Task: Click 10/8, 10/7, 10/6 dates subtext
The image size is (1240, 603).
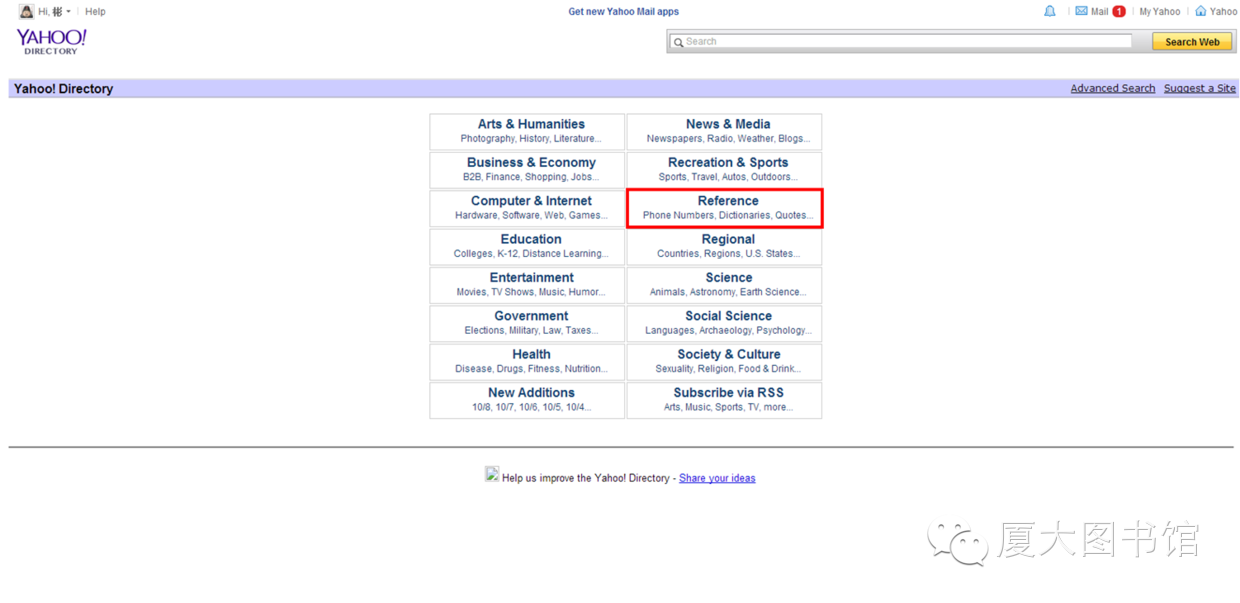Action: [531, 407]
